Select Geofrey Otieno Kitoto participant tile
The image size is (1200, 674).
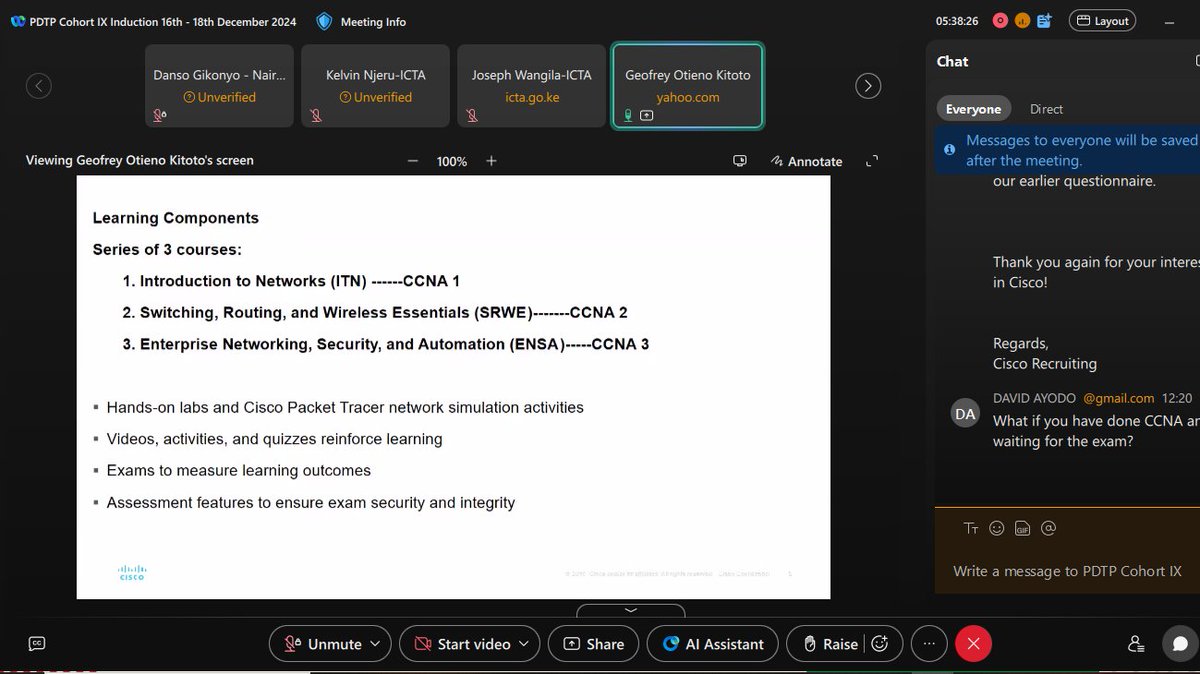pos(688,86)
